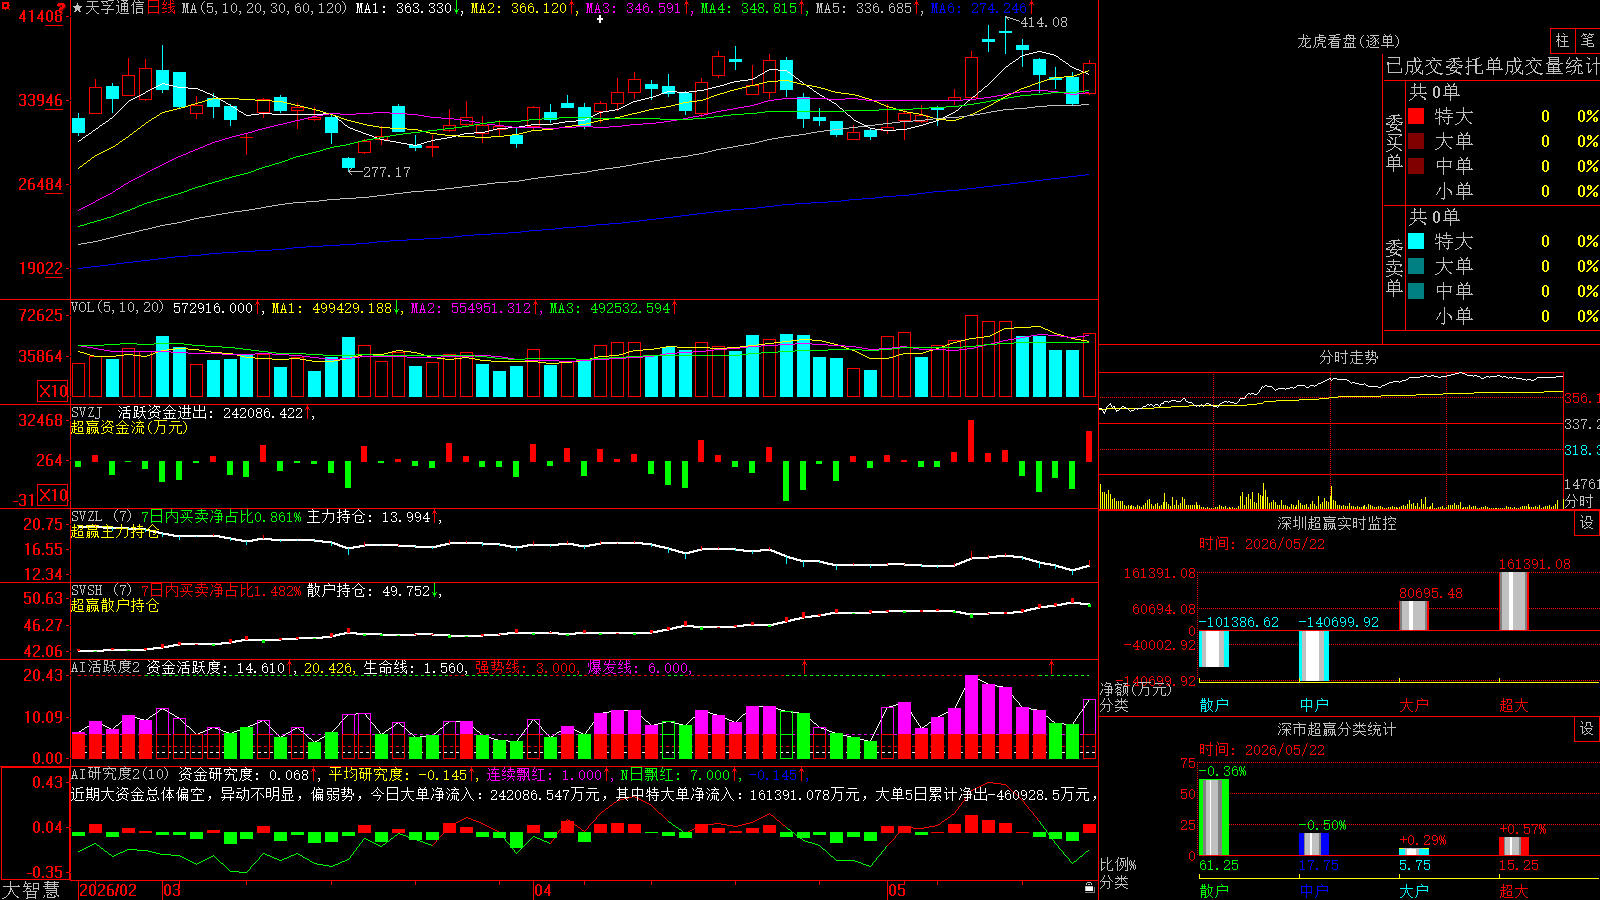Switch order view to 笔 (tick) mode

pyautogui.click(x=1587, y=40)
